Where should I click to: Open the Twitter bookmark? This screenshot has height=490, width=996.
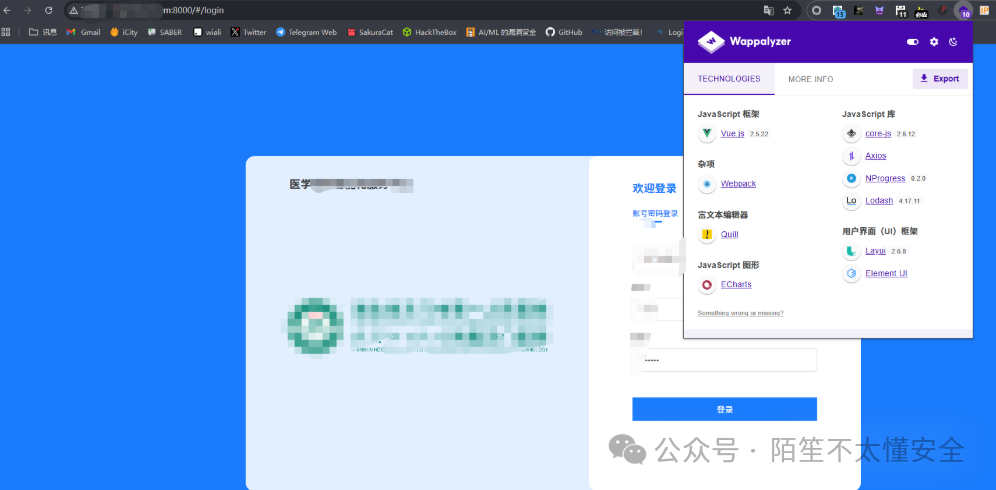[248, 32]
